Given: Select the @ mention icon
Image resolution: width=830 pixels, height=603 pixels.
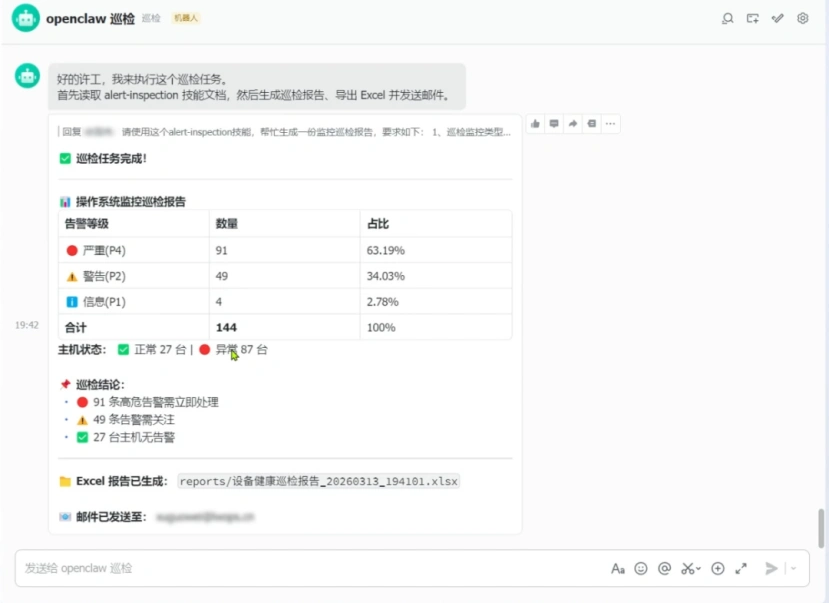Looking at the screenshot, I should tap(664, 568).
